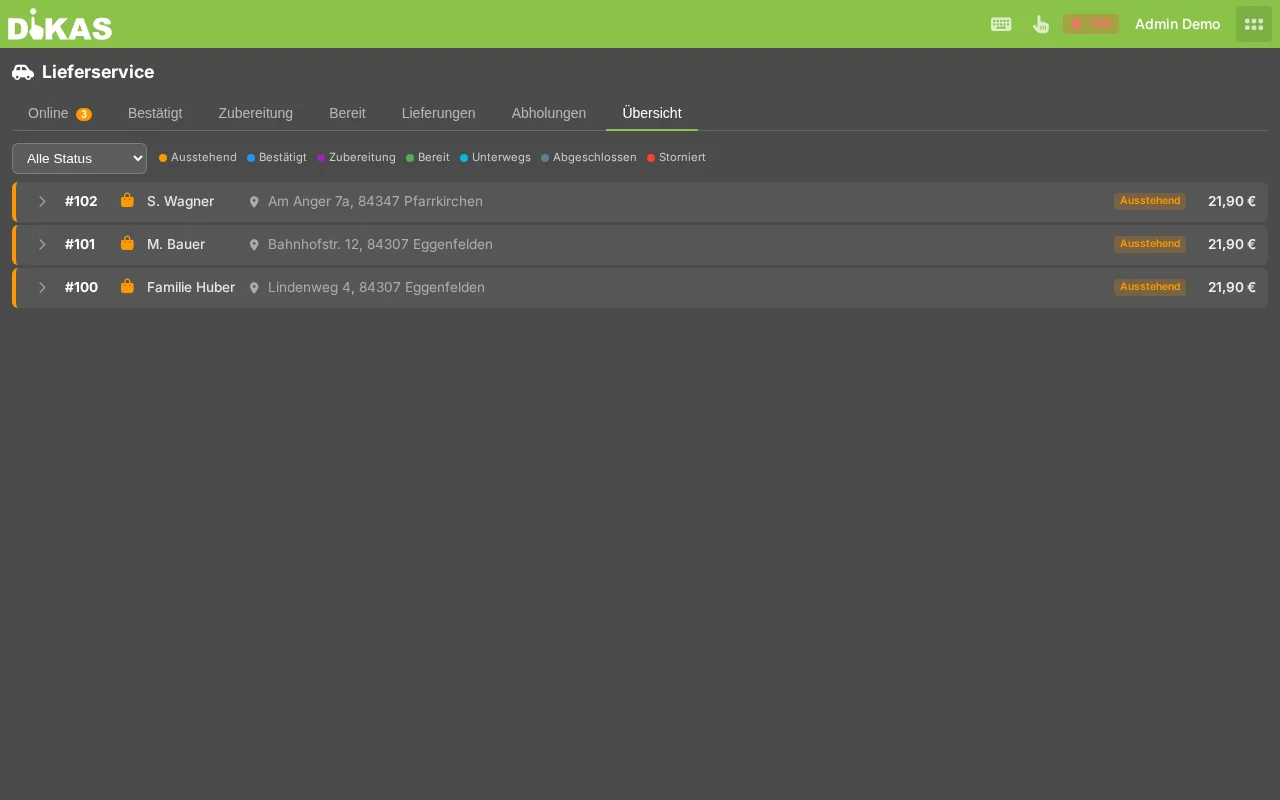
Task: Switch to the Online tab
Action: pyautogui.click(x=60, y=113)
